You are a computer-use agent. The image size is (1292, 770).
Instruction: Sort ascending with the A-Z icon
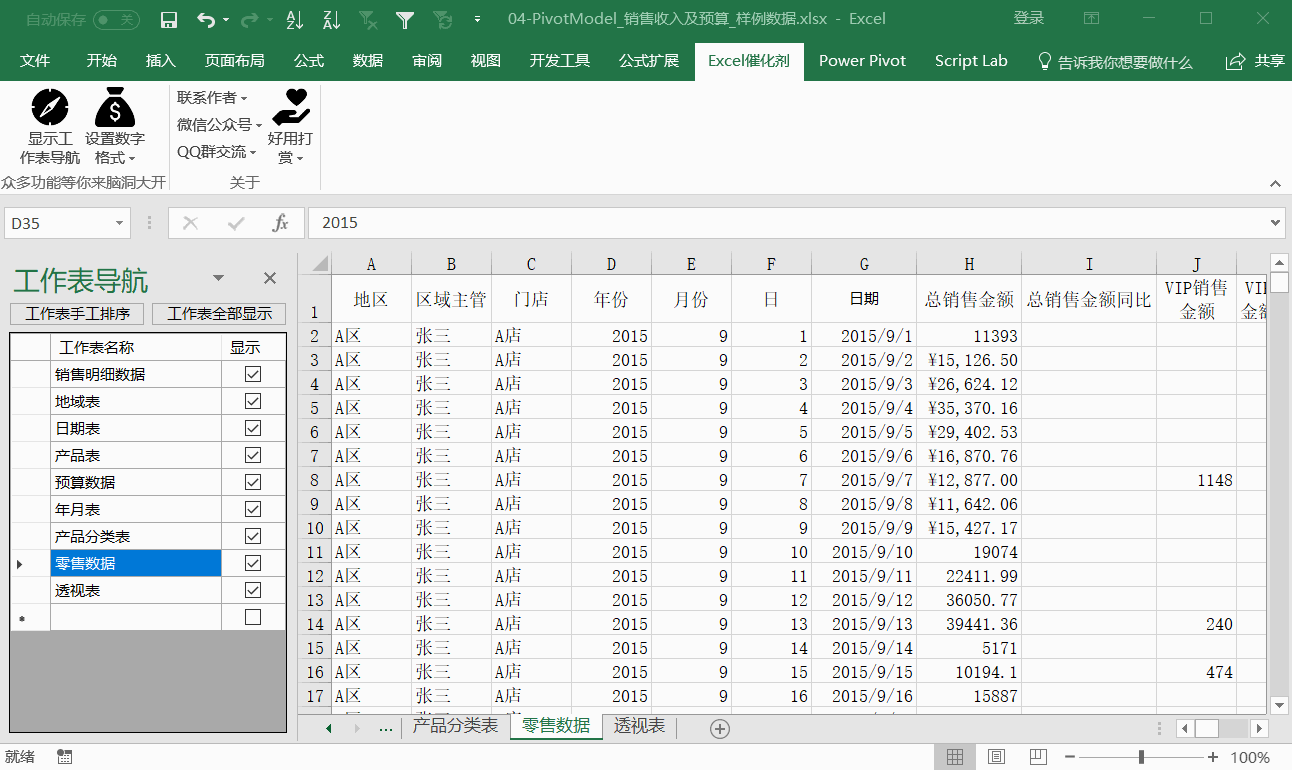[x=294, y=19]
